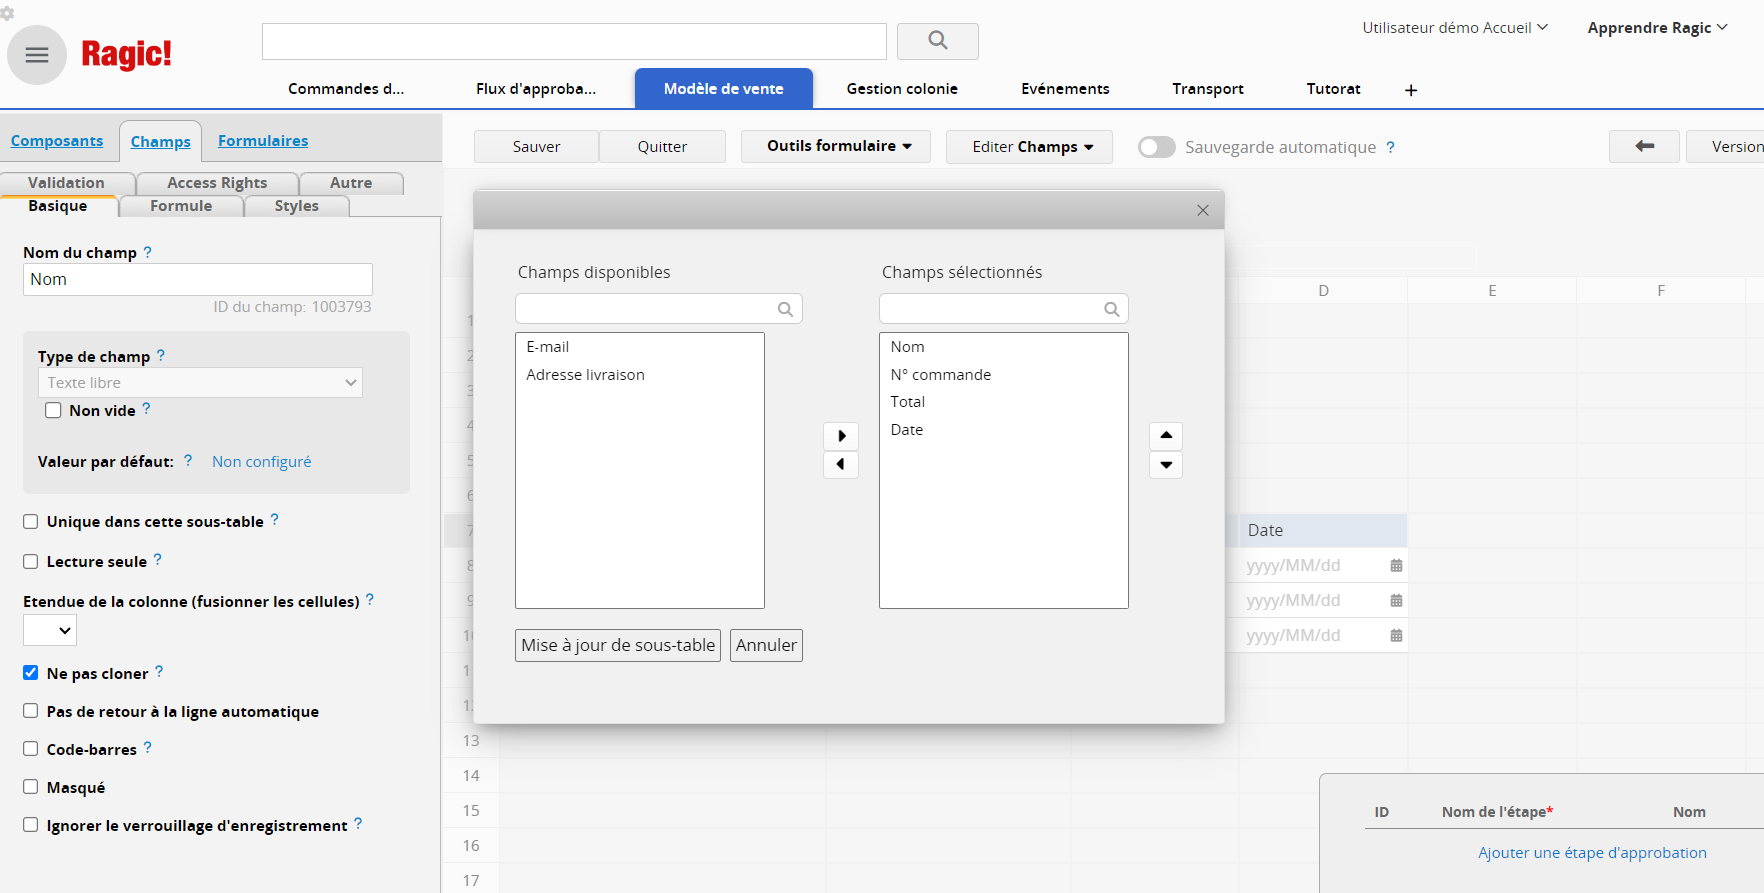Uncheck the Ne pas cloner checkbox

click(x=31, y=673)
